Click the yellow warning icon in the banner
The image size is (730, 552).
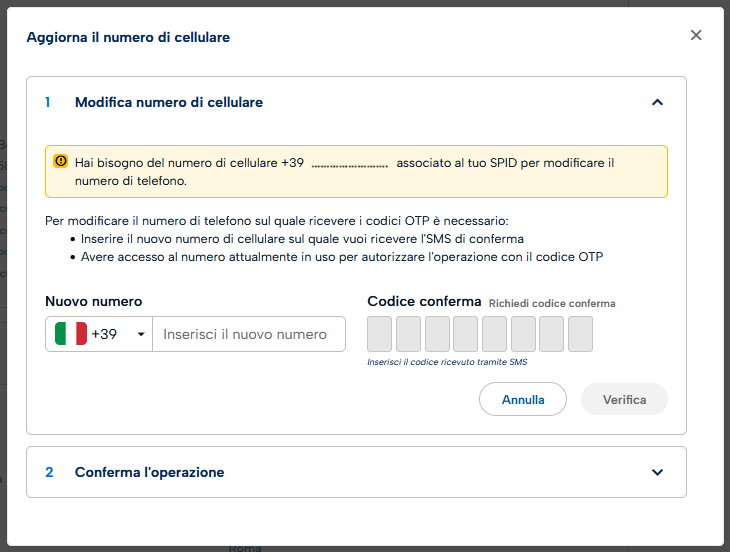click(61, 161)
